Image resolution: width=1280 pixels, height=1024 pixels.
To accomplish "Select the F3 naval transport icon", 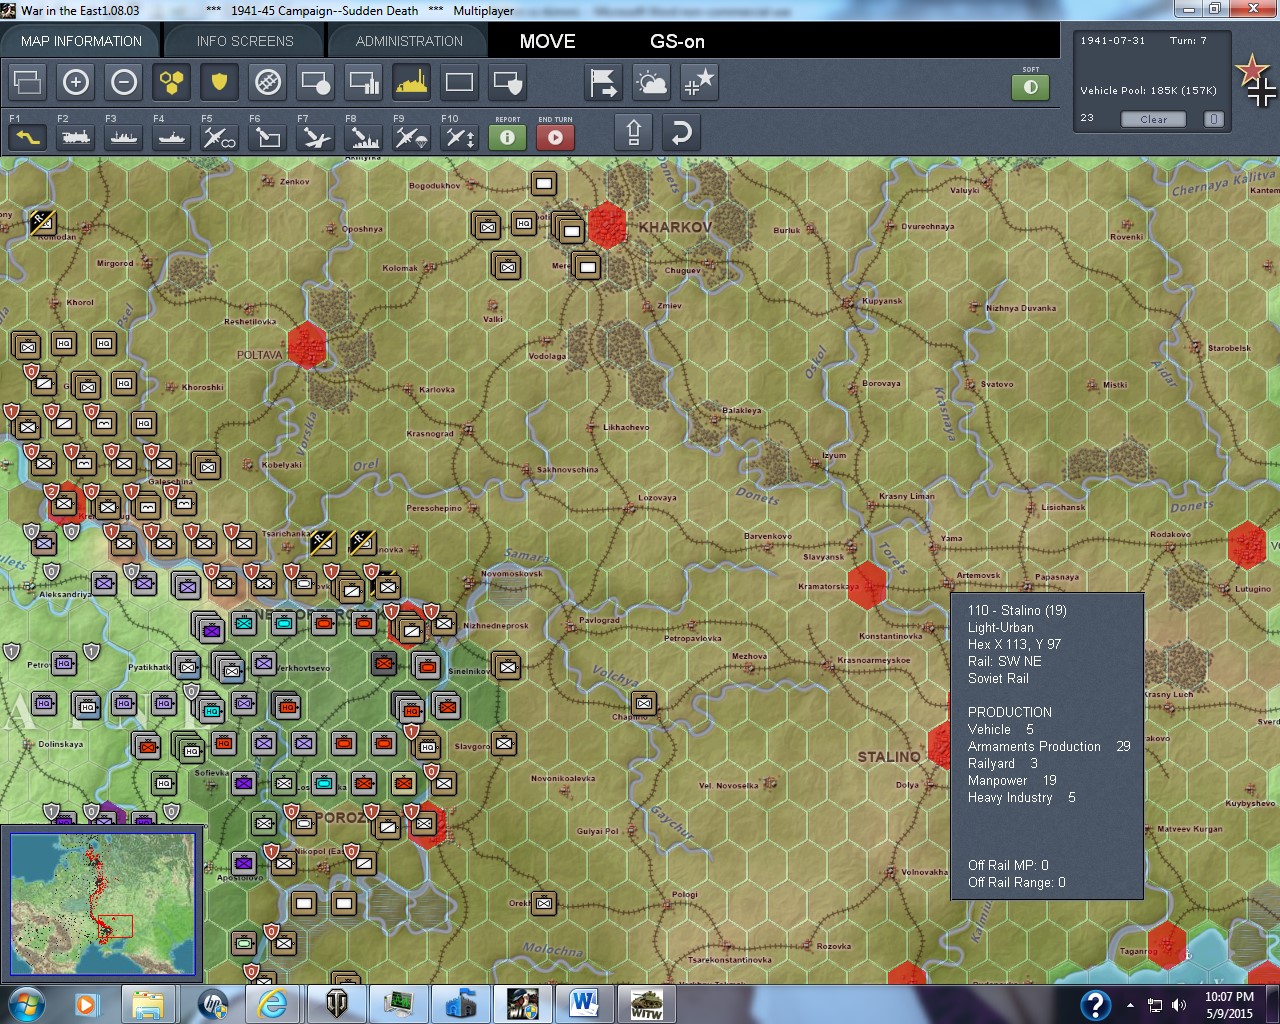I will [x=122, y=136].
